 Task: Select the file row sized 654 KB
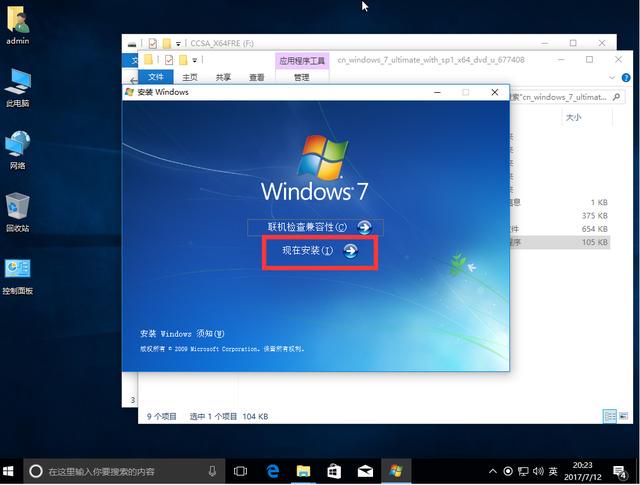pyautogui.click(x=559, y=229)
